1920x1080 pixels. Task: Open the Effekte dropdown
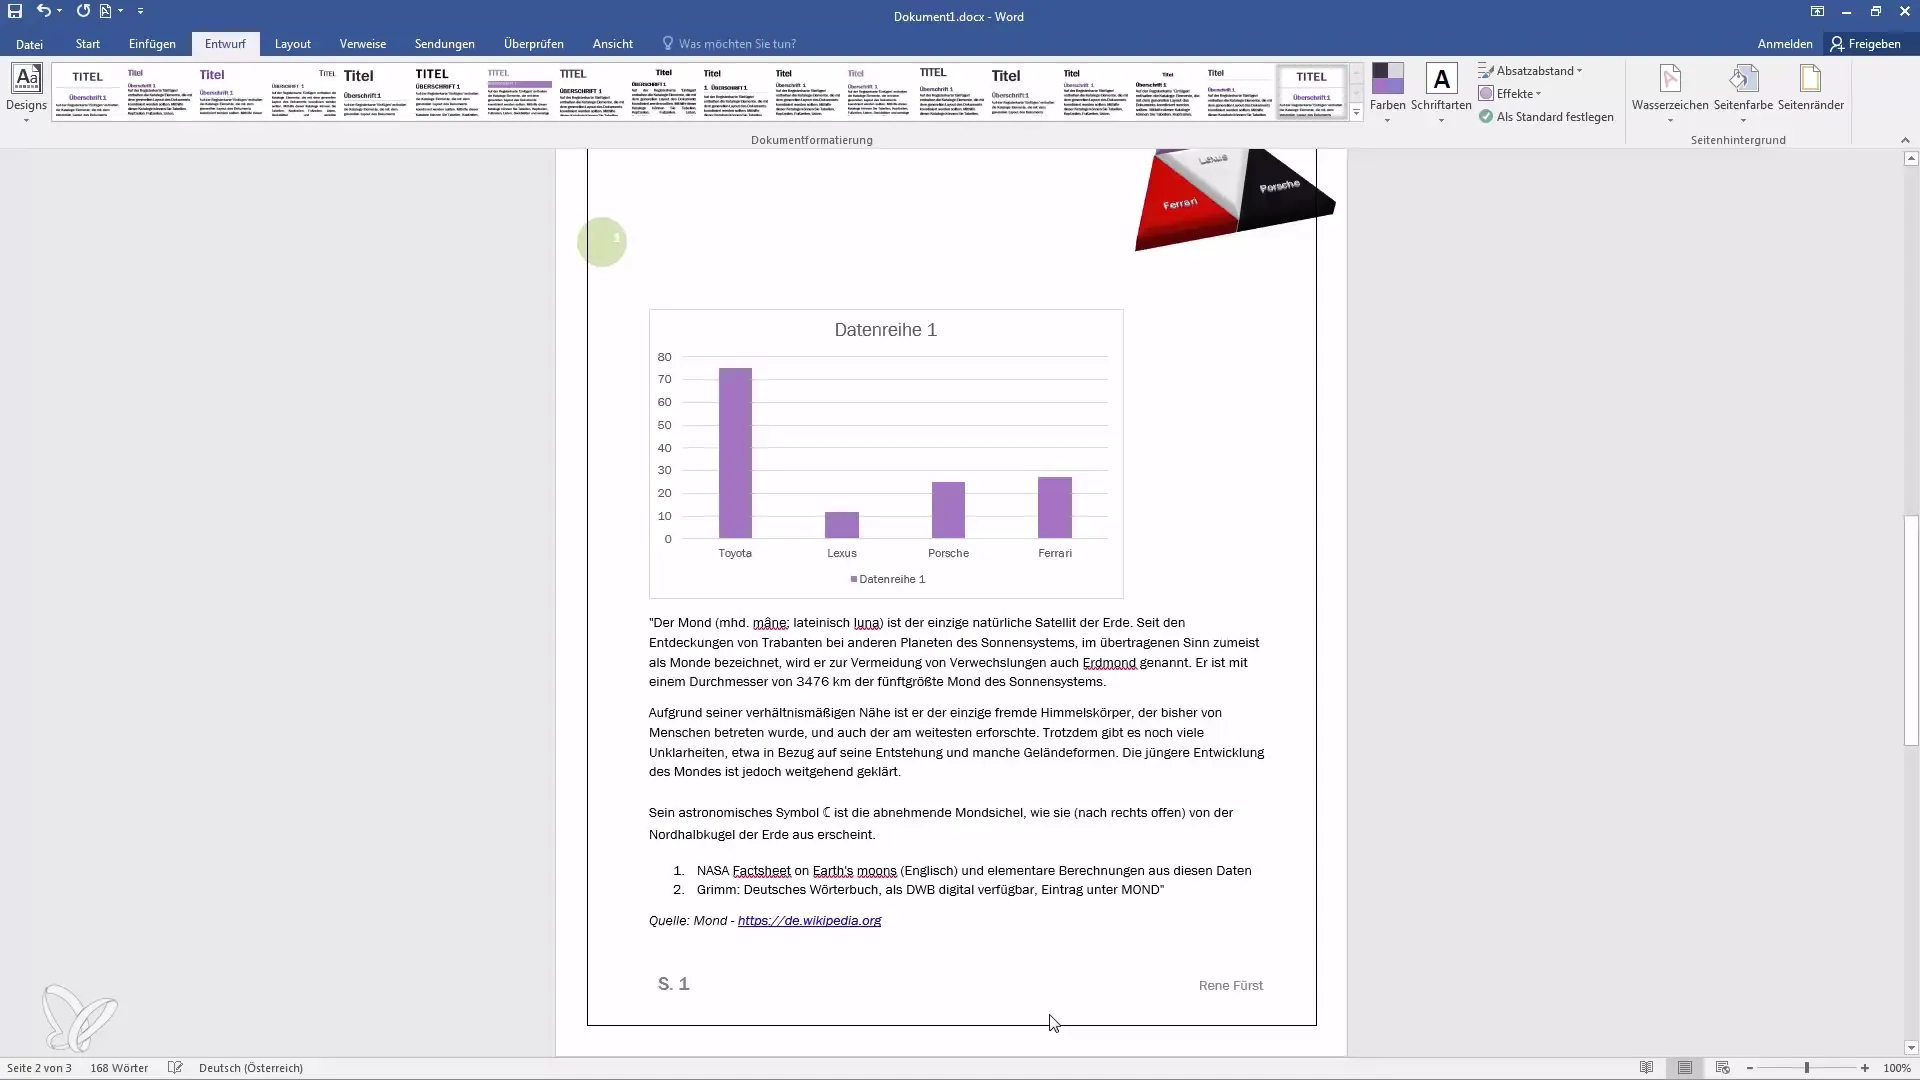1510,94
